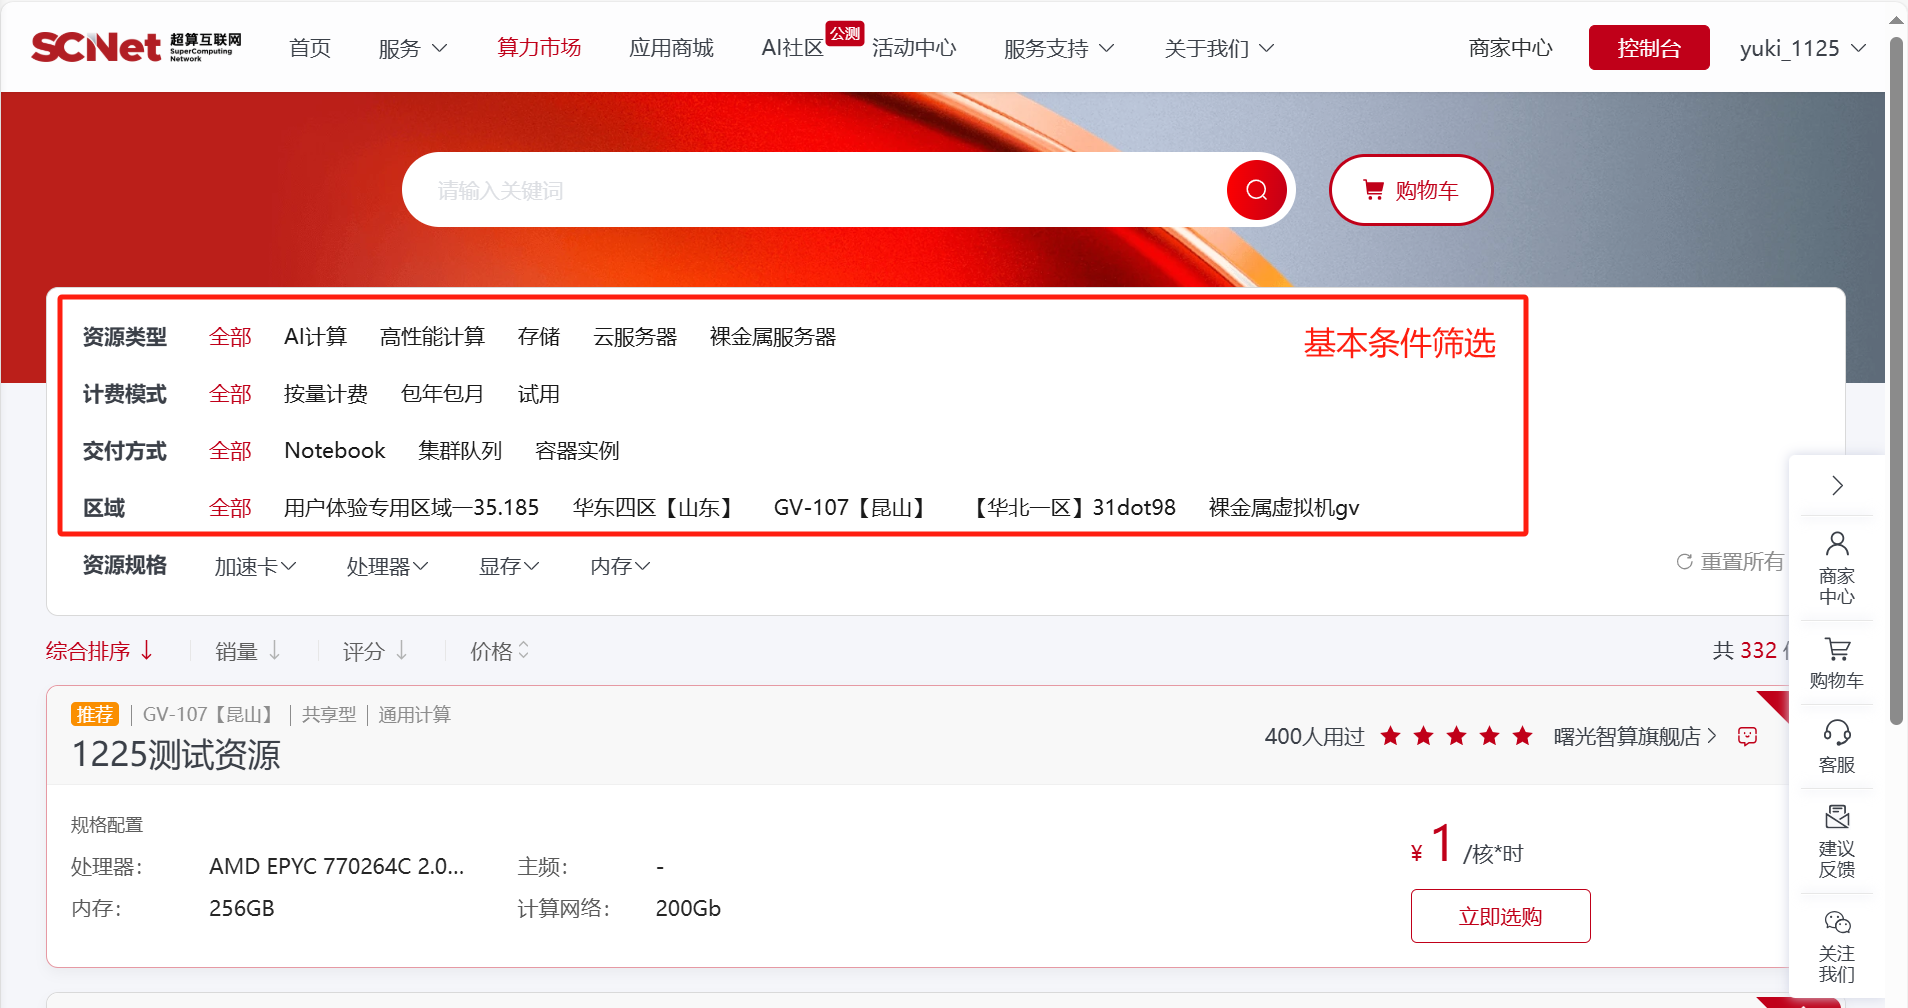The height and width of the screenshot is (1008, 1908).
Task: Open 活动中心 navigation item
Action: [913, 48]
